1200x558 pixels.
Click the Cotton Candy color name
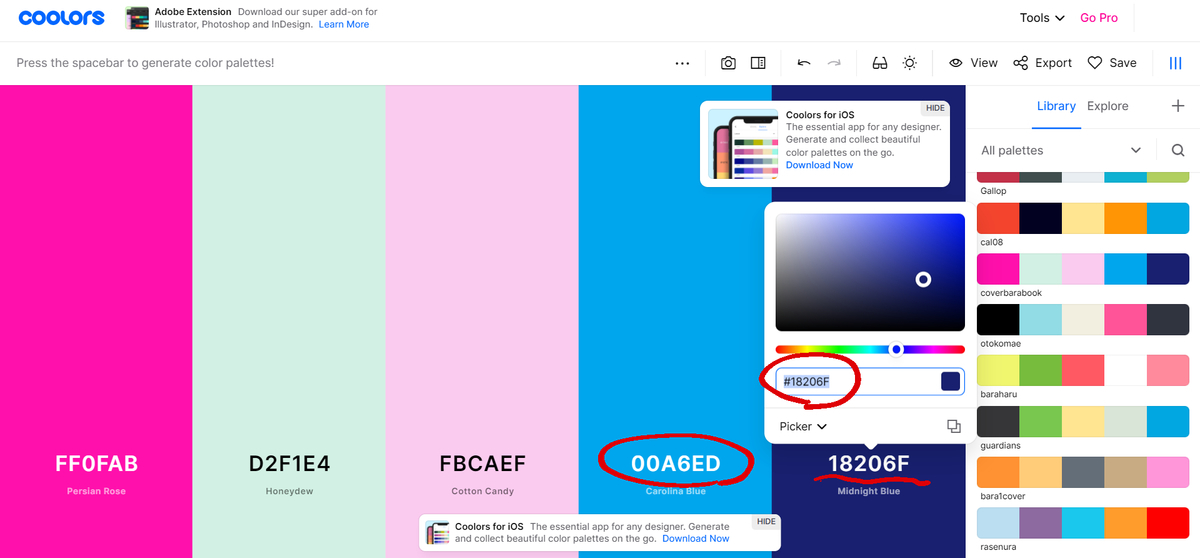[482, 491]
